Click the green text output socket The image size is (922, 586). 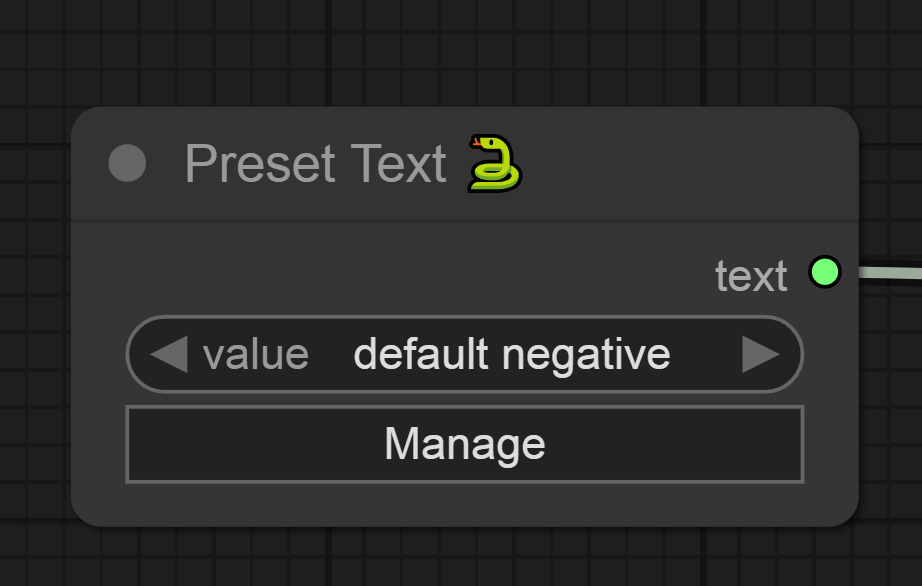coord(824,272)
